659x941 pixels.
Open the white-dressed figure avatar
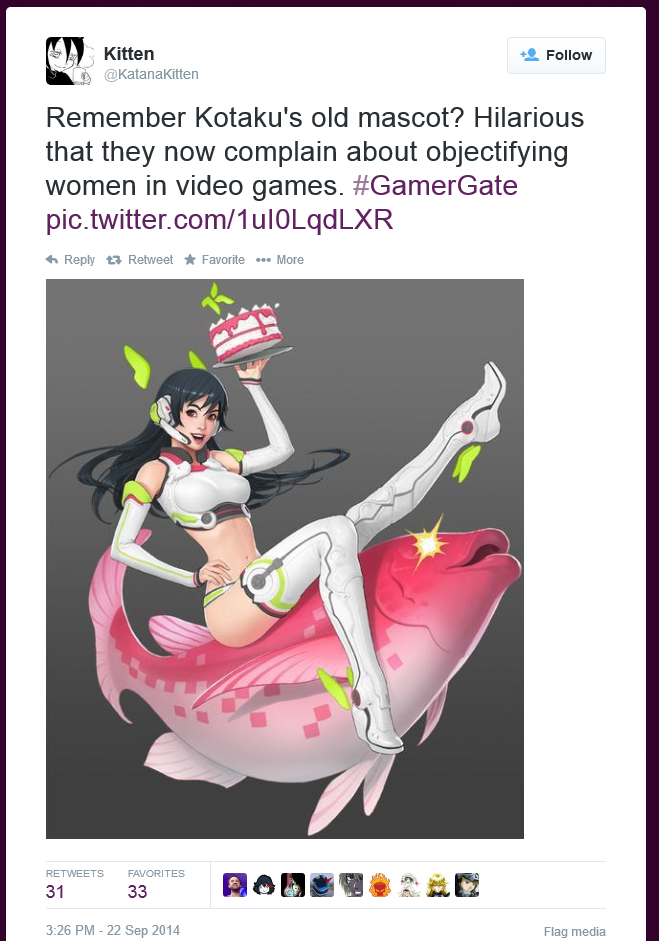[409, 885]
